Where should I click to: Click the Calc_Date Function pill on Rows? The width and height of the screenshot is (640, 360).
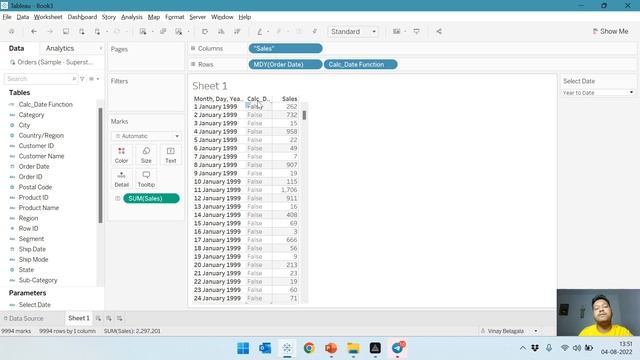coord(360,64)
